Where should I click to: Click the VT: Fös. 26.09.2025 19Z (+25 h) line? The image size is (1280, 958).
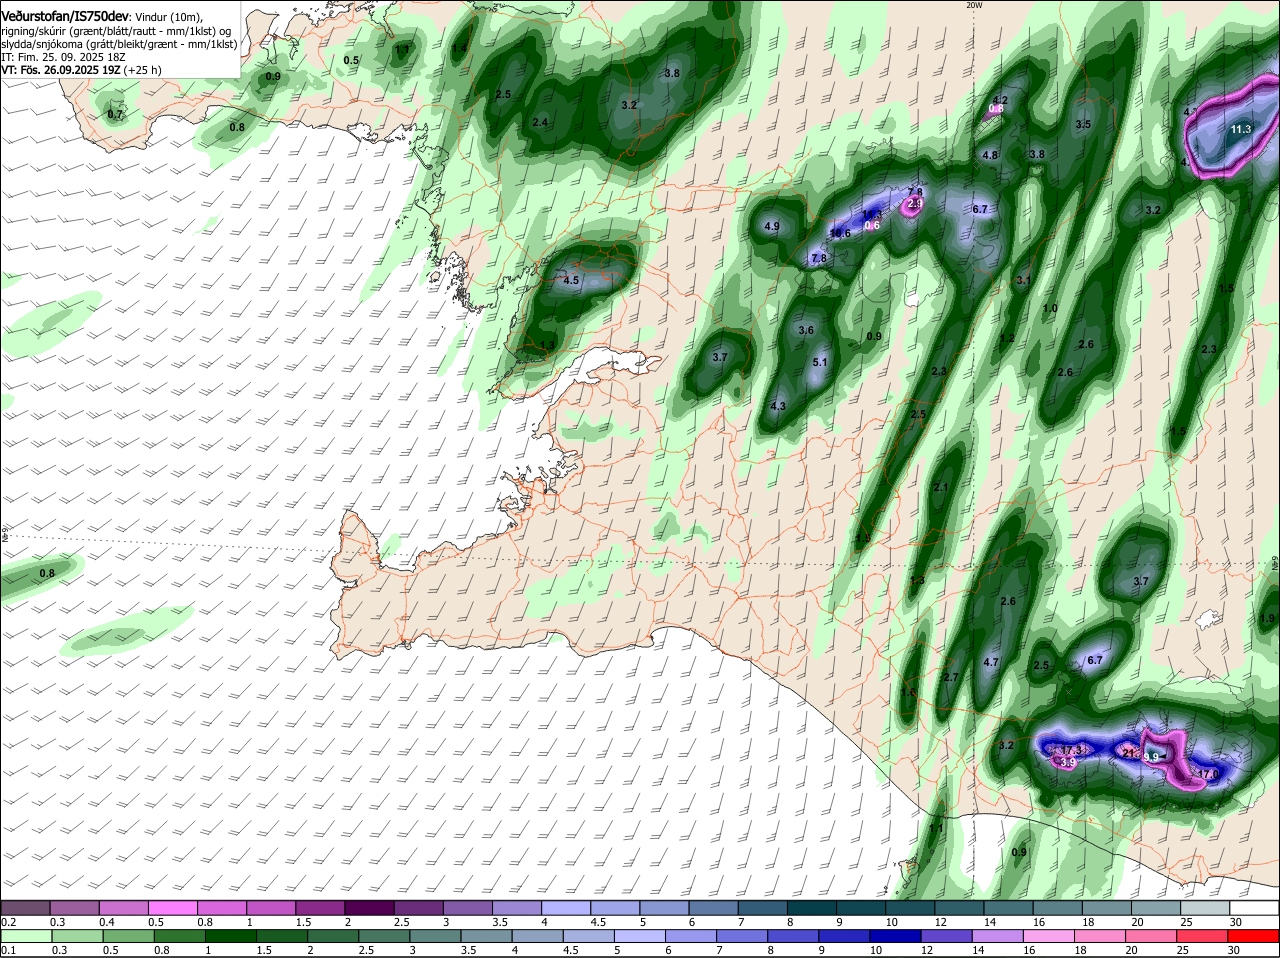(81, 70)
